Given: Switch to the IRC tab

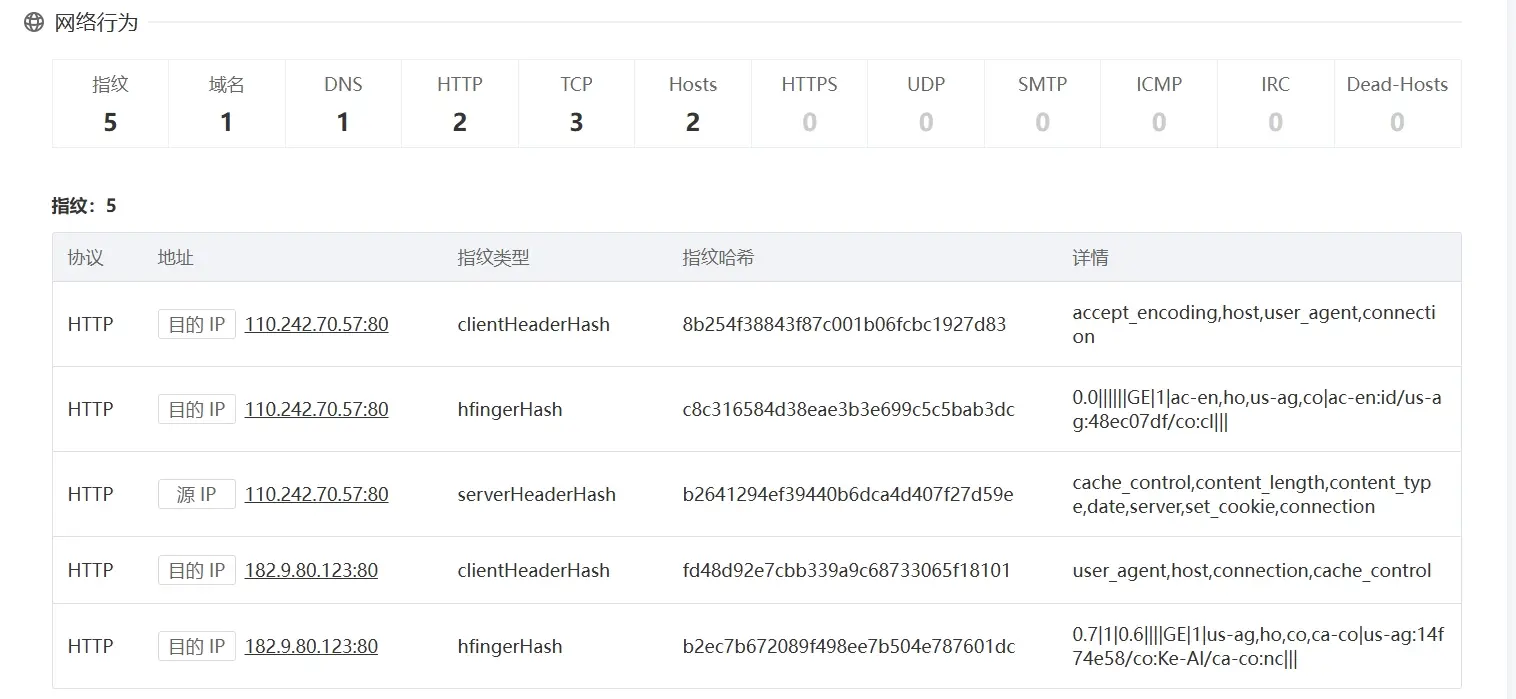Looking at the screenshot, I should point(1275,103).
